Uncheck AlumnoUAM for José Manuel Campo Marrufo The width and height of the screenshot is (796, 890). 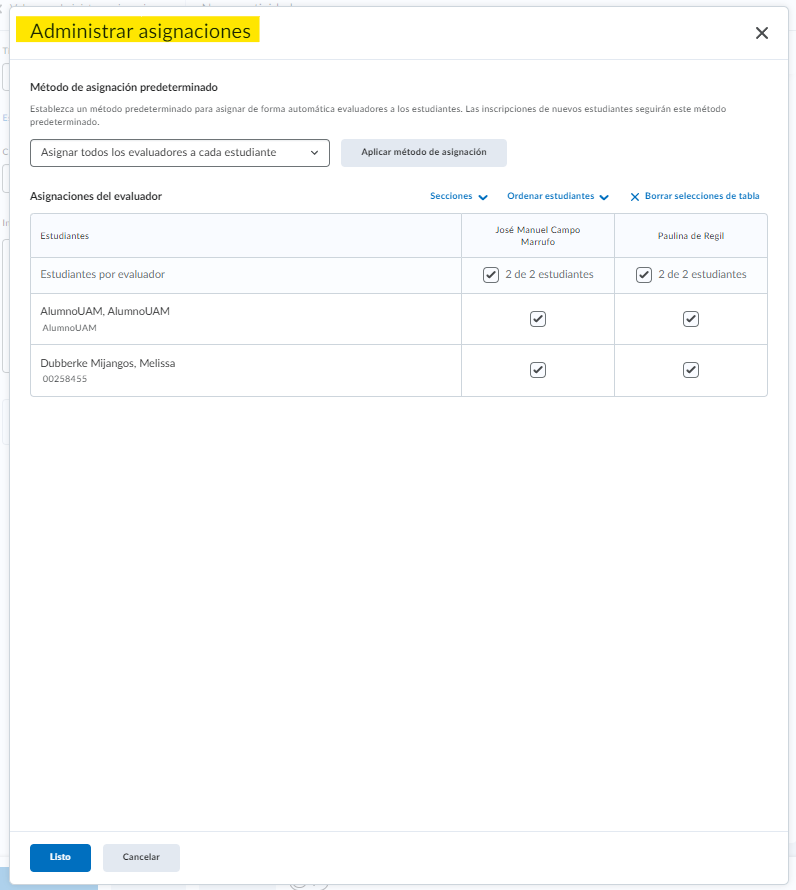pyautogui.click(x=538, y=319)
